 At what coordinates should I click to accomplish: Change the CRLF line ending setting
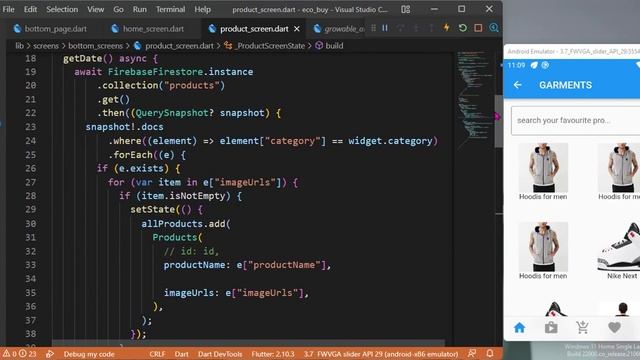157,354
